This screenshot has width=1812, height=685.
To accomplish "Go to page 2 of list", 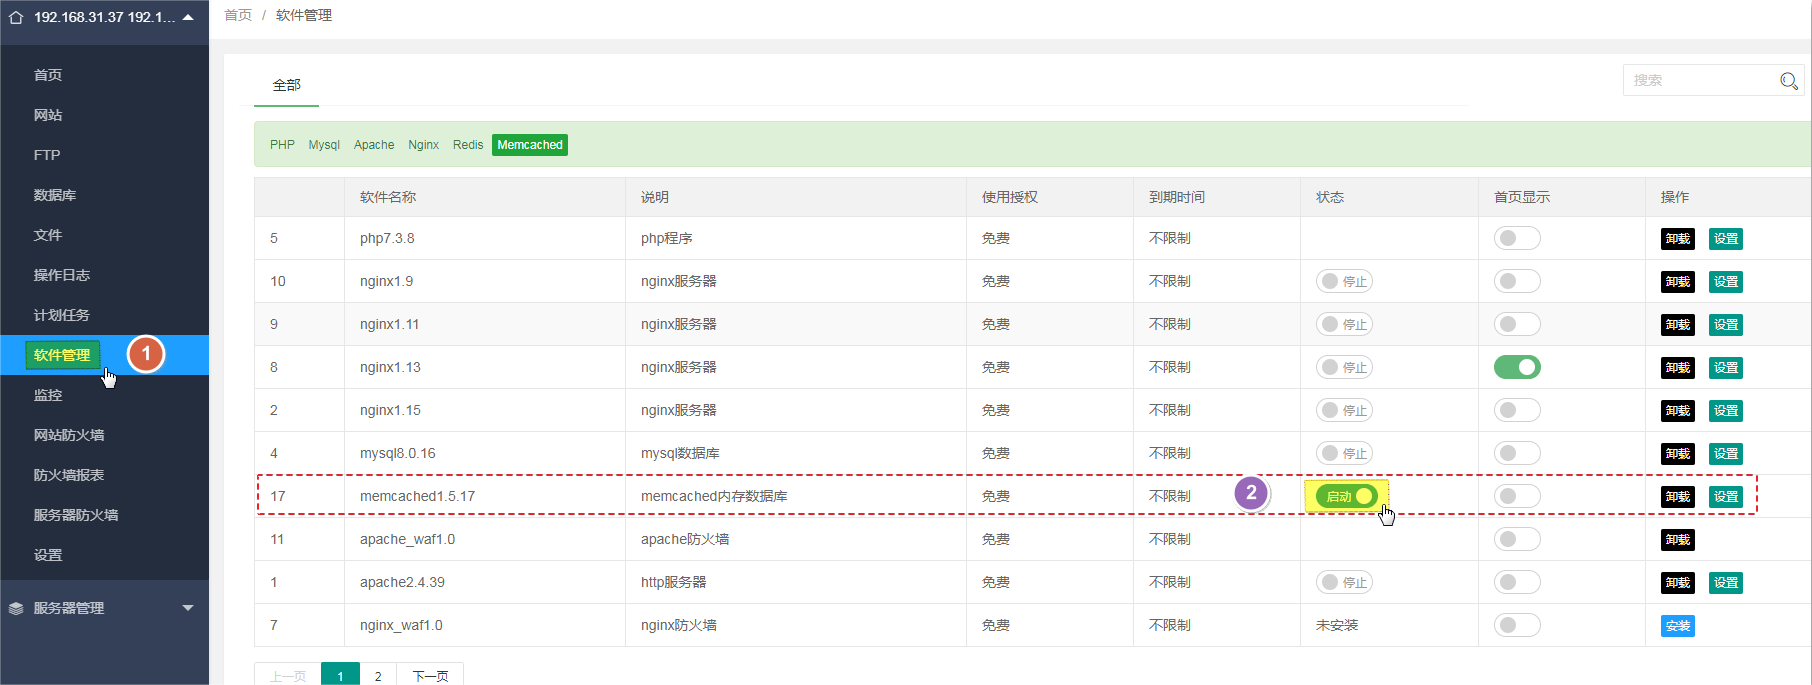I will click(378, 676).
